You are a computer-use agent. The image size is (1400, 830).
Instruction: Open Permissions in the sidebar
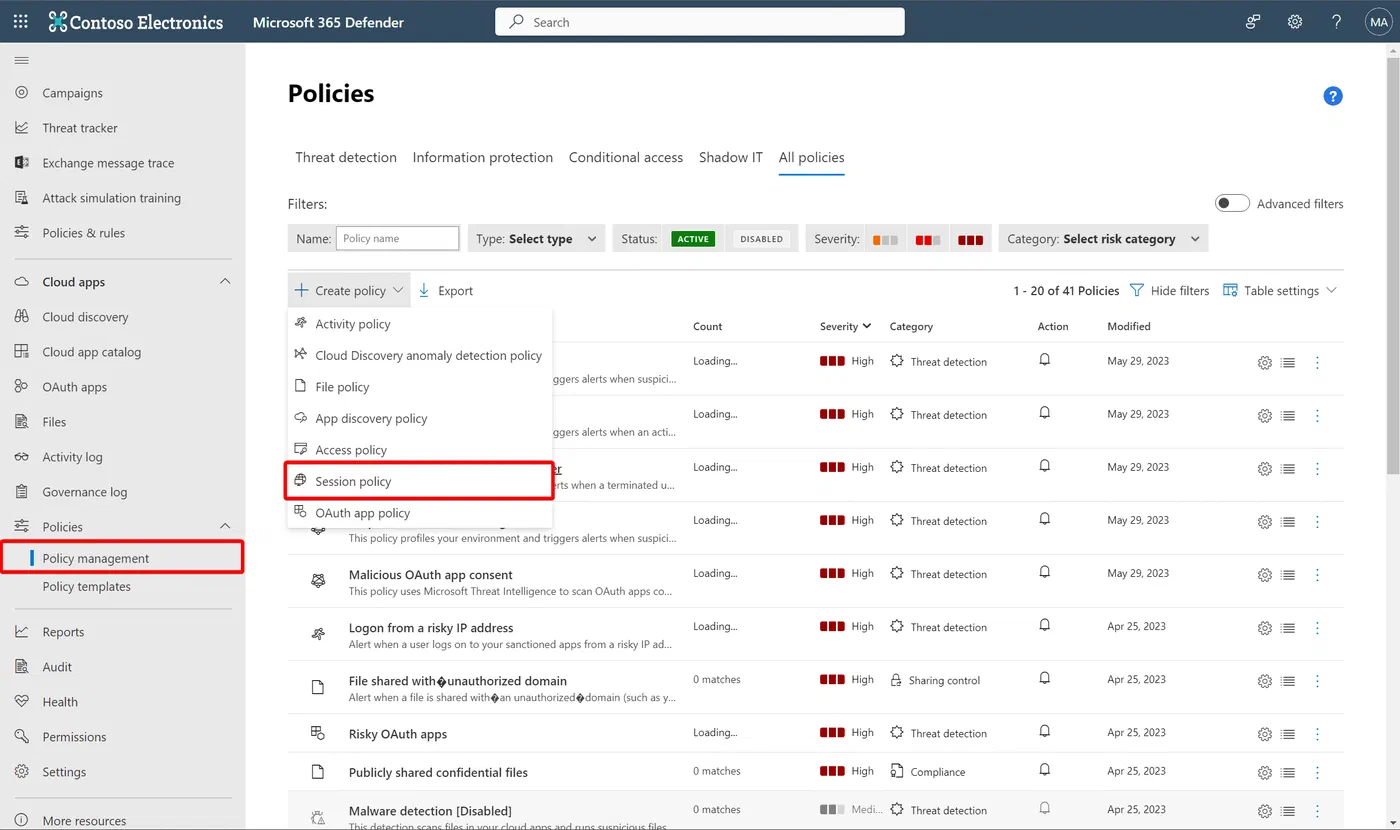tap(74, 737)
